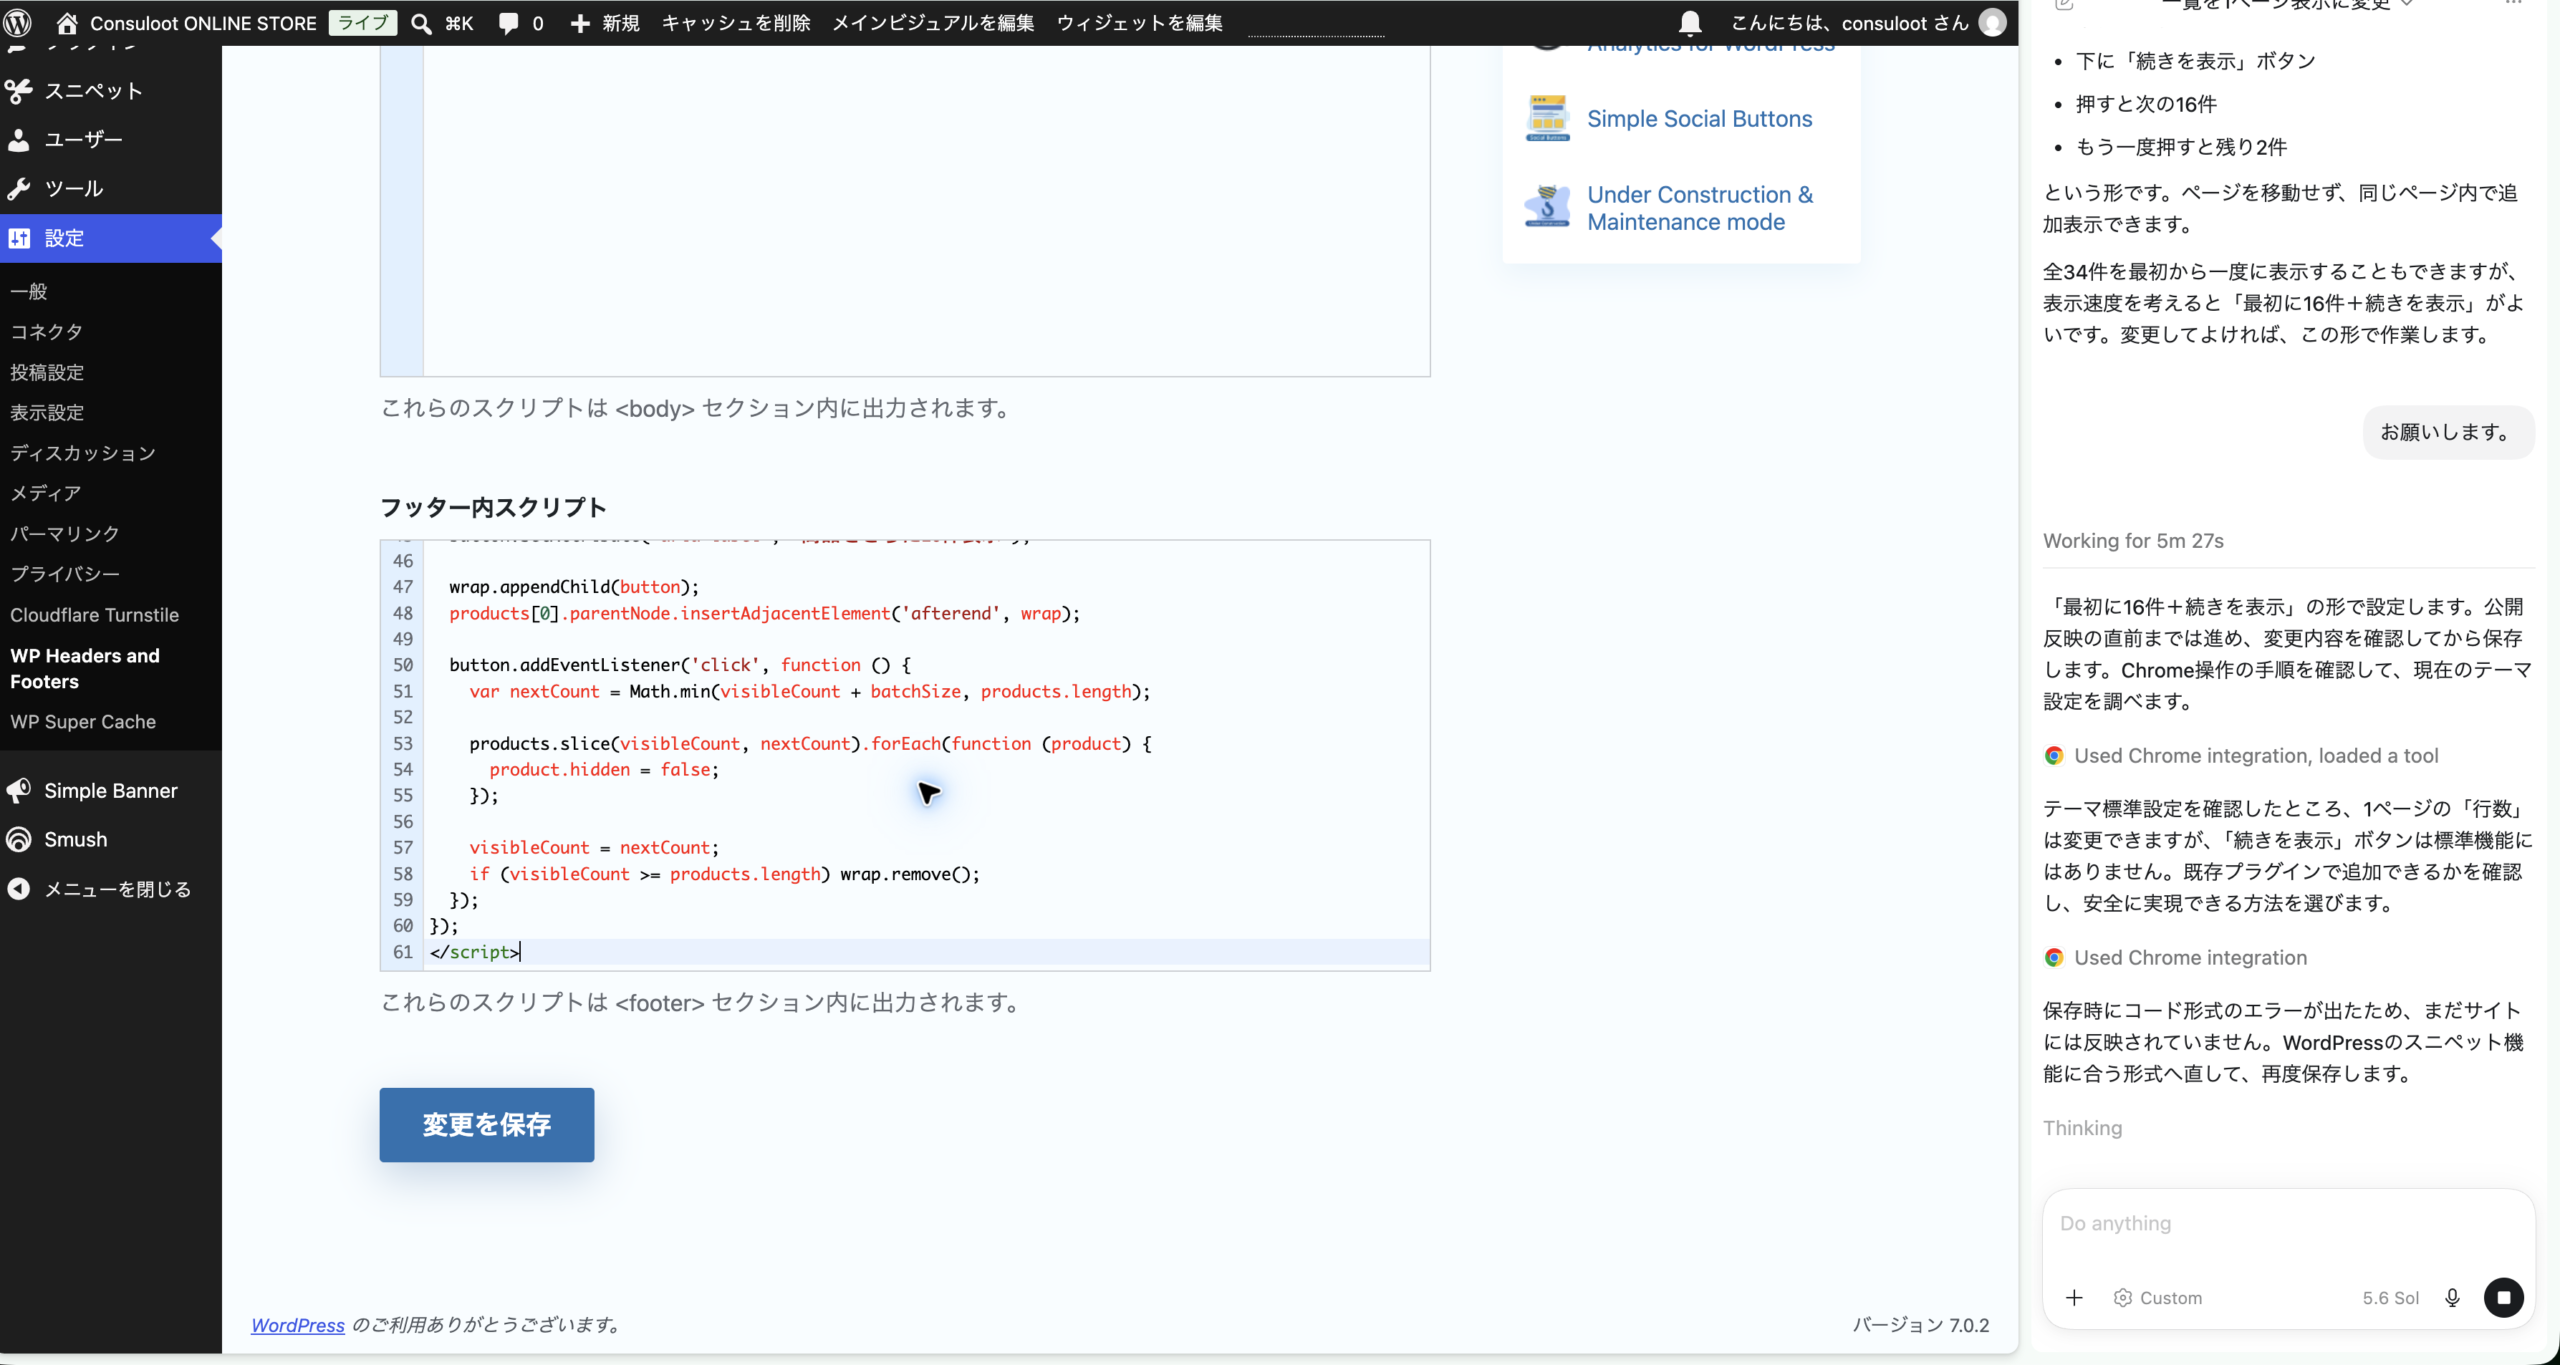Expand the Thinking status in chat panel
The image size is (2560, 1365).
point(2082,1128)
